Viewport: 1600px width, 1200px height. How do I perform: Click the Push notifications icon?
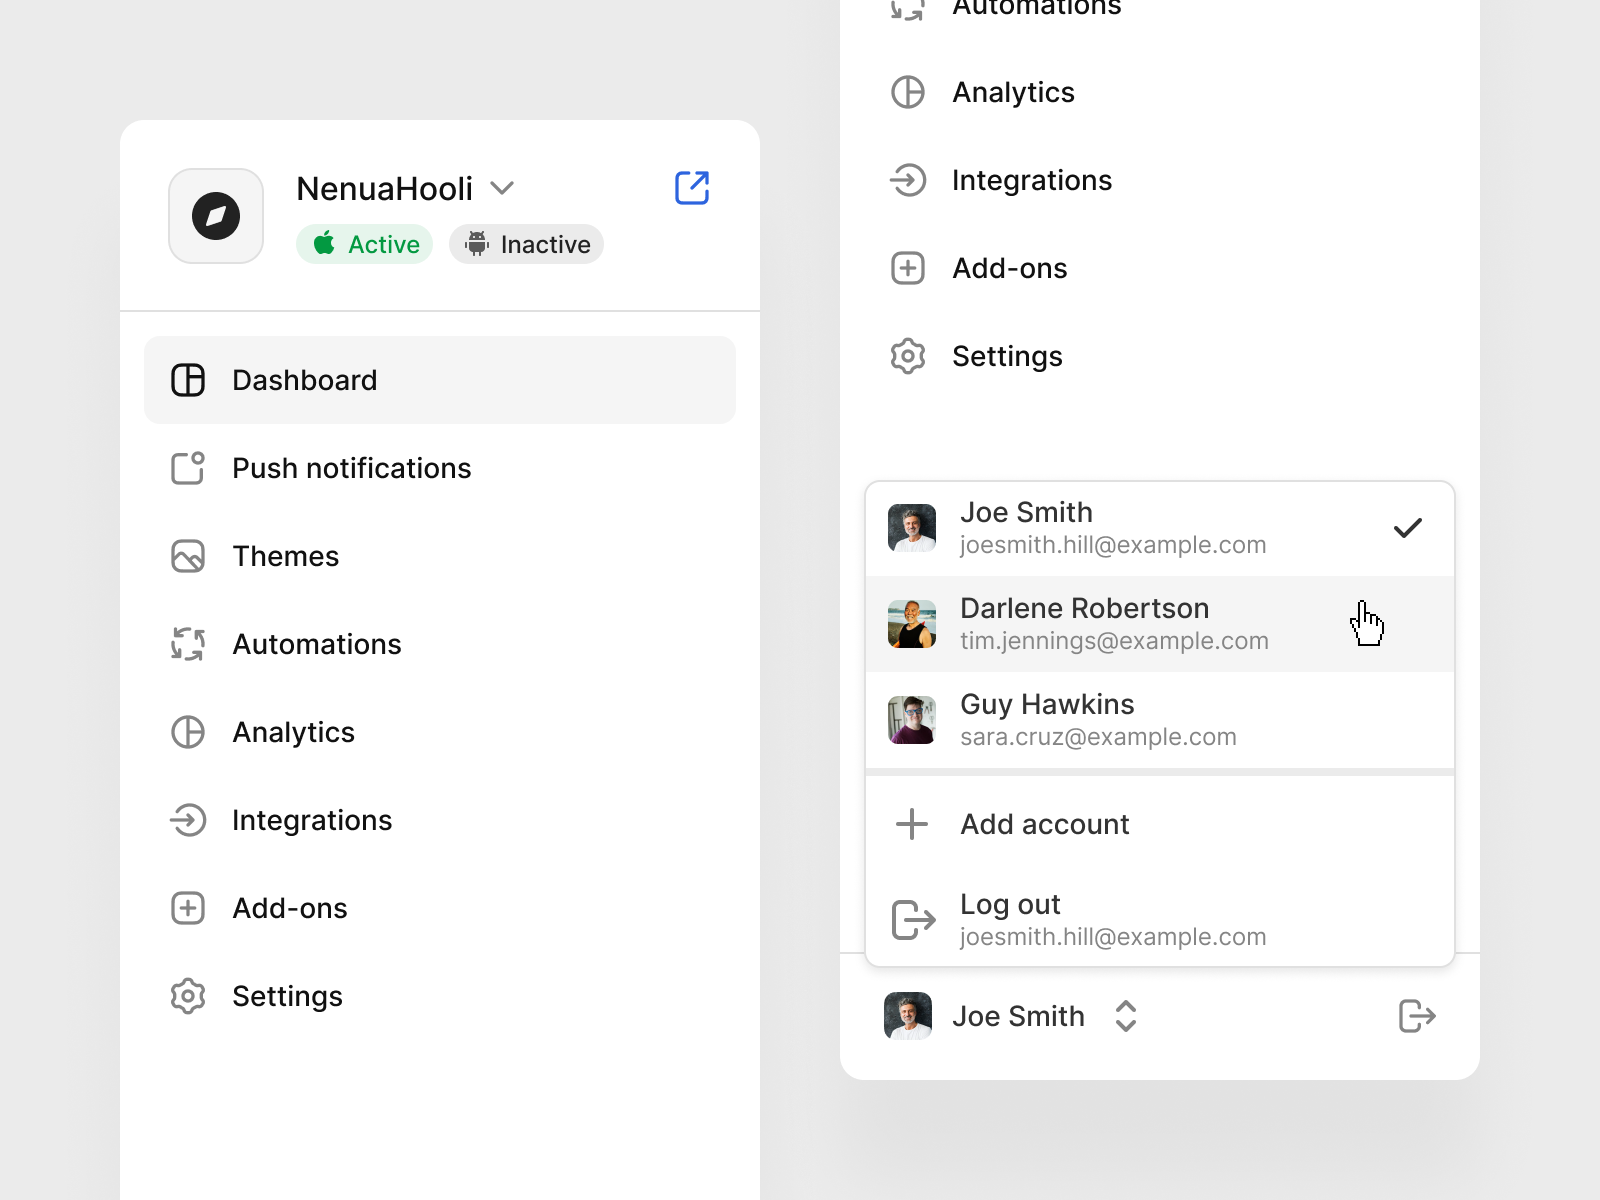(188, 468)
